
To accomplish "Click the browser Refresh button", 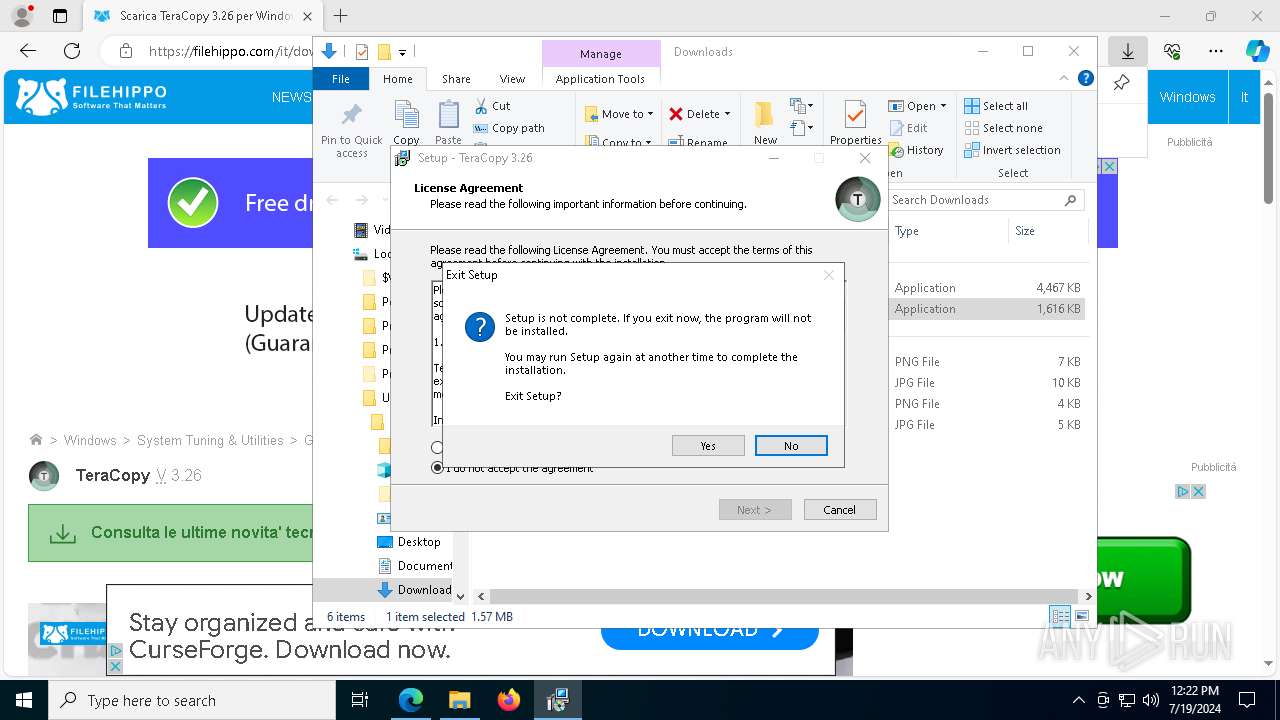I will pyautogui.click(x=72, y=51).
